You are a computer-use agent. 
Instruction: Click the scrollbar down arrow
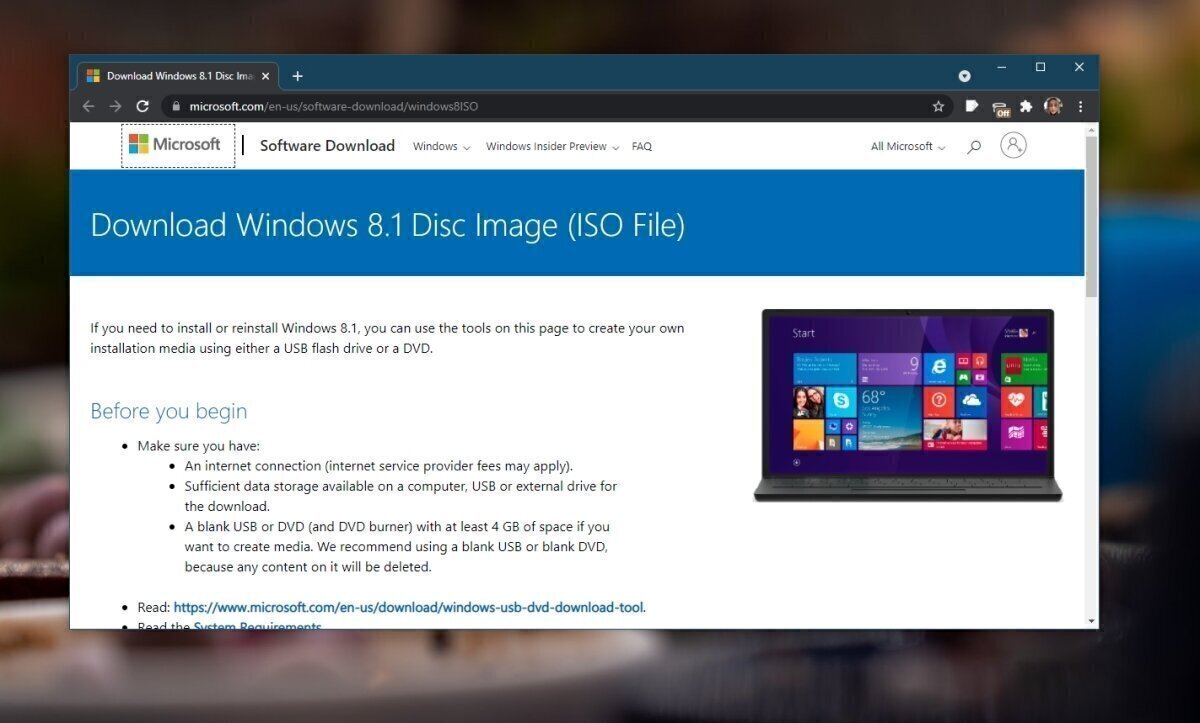(1089, 619)
